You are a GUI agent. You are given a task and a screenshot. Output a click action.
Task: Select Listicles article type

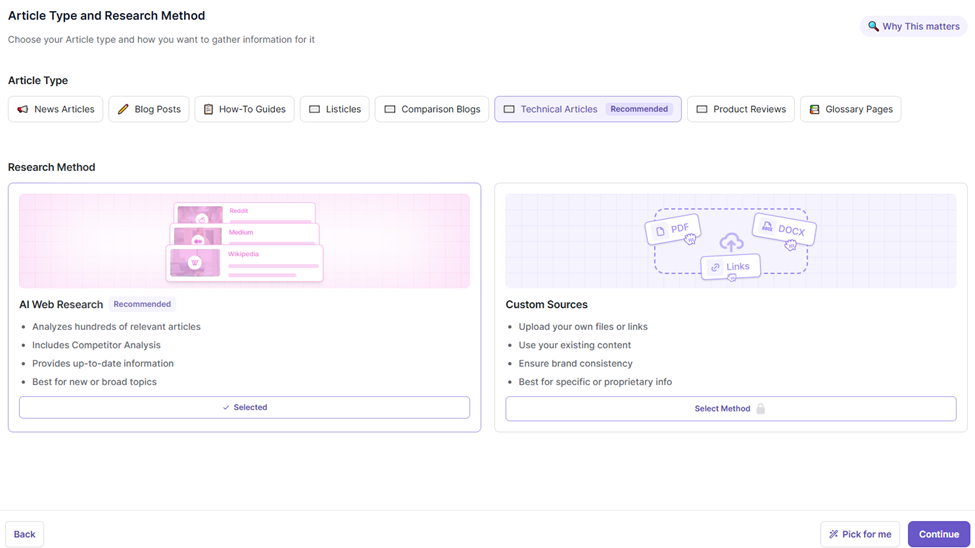(335, 109)
